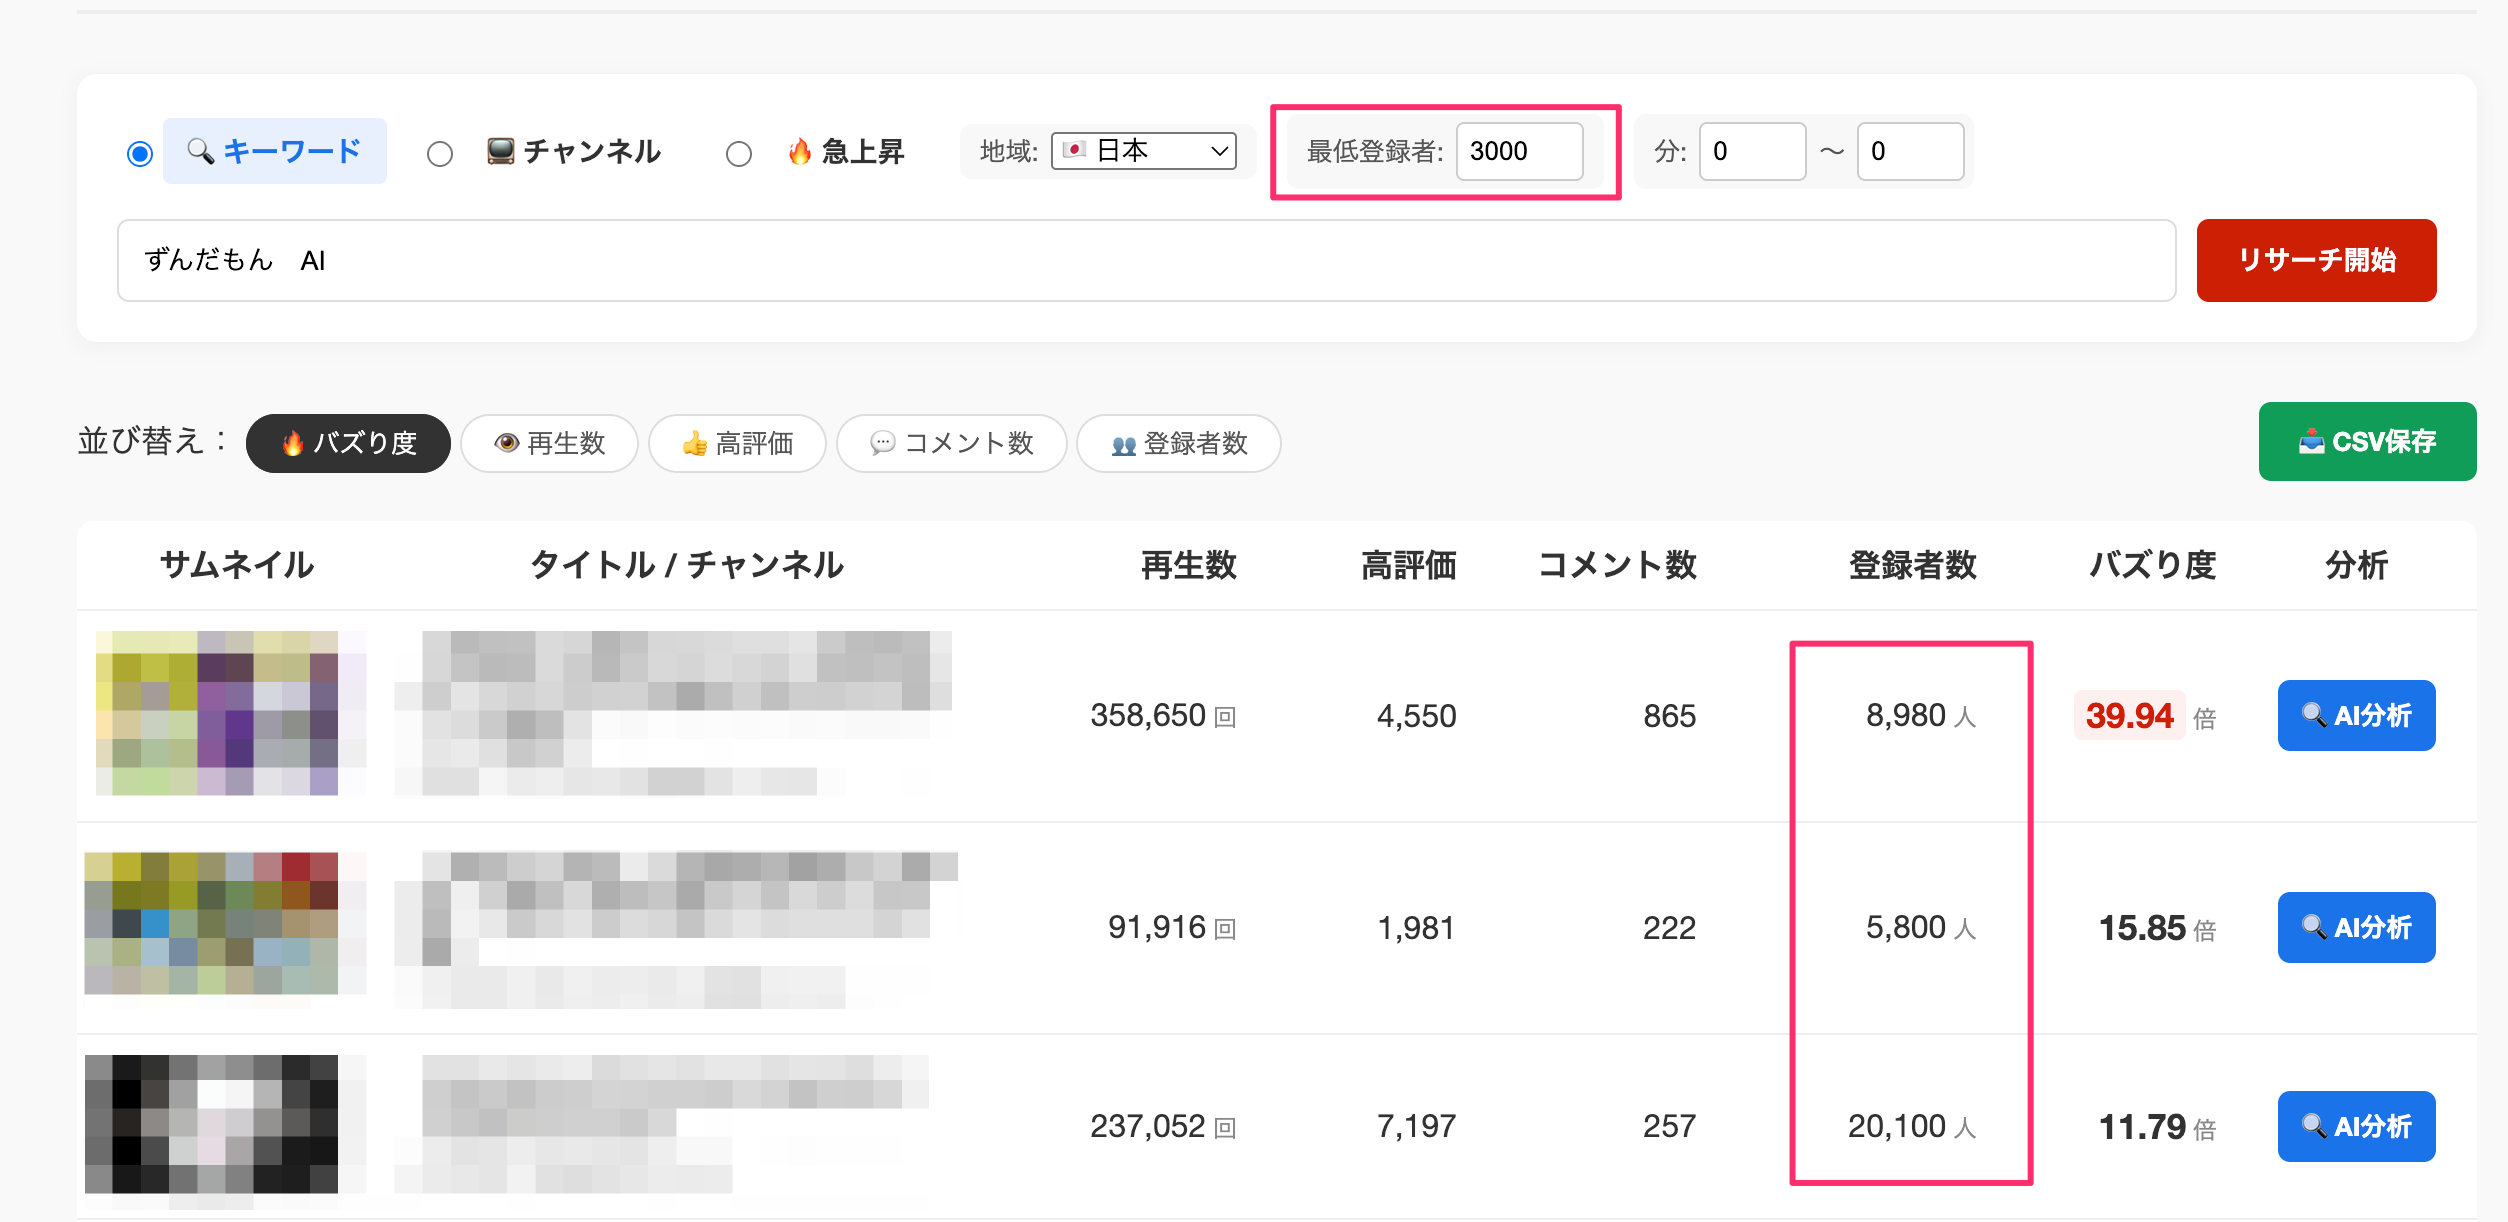Select the キーワード radio button
The image size is (2508, 1222).
[x=140, y=154]
